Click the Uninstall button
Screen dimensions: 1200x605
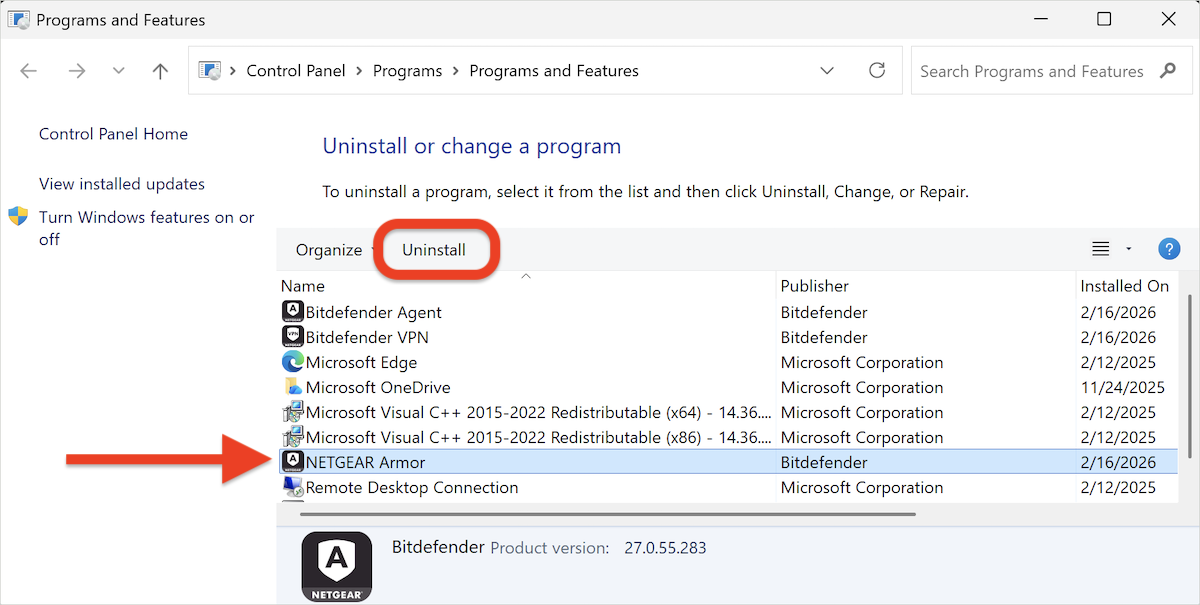[436, 249]
